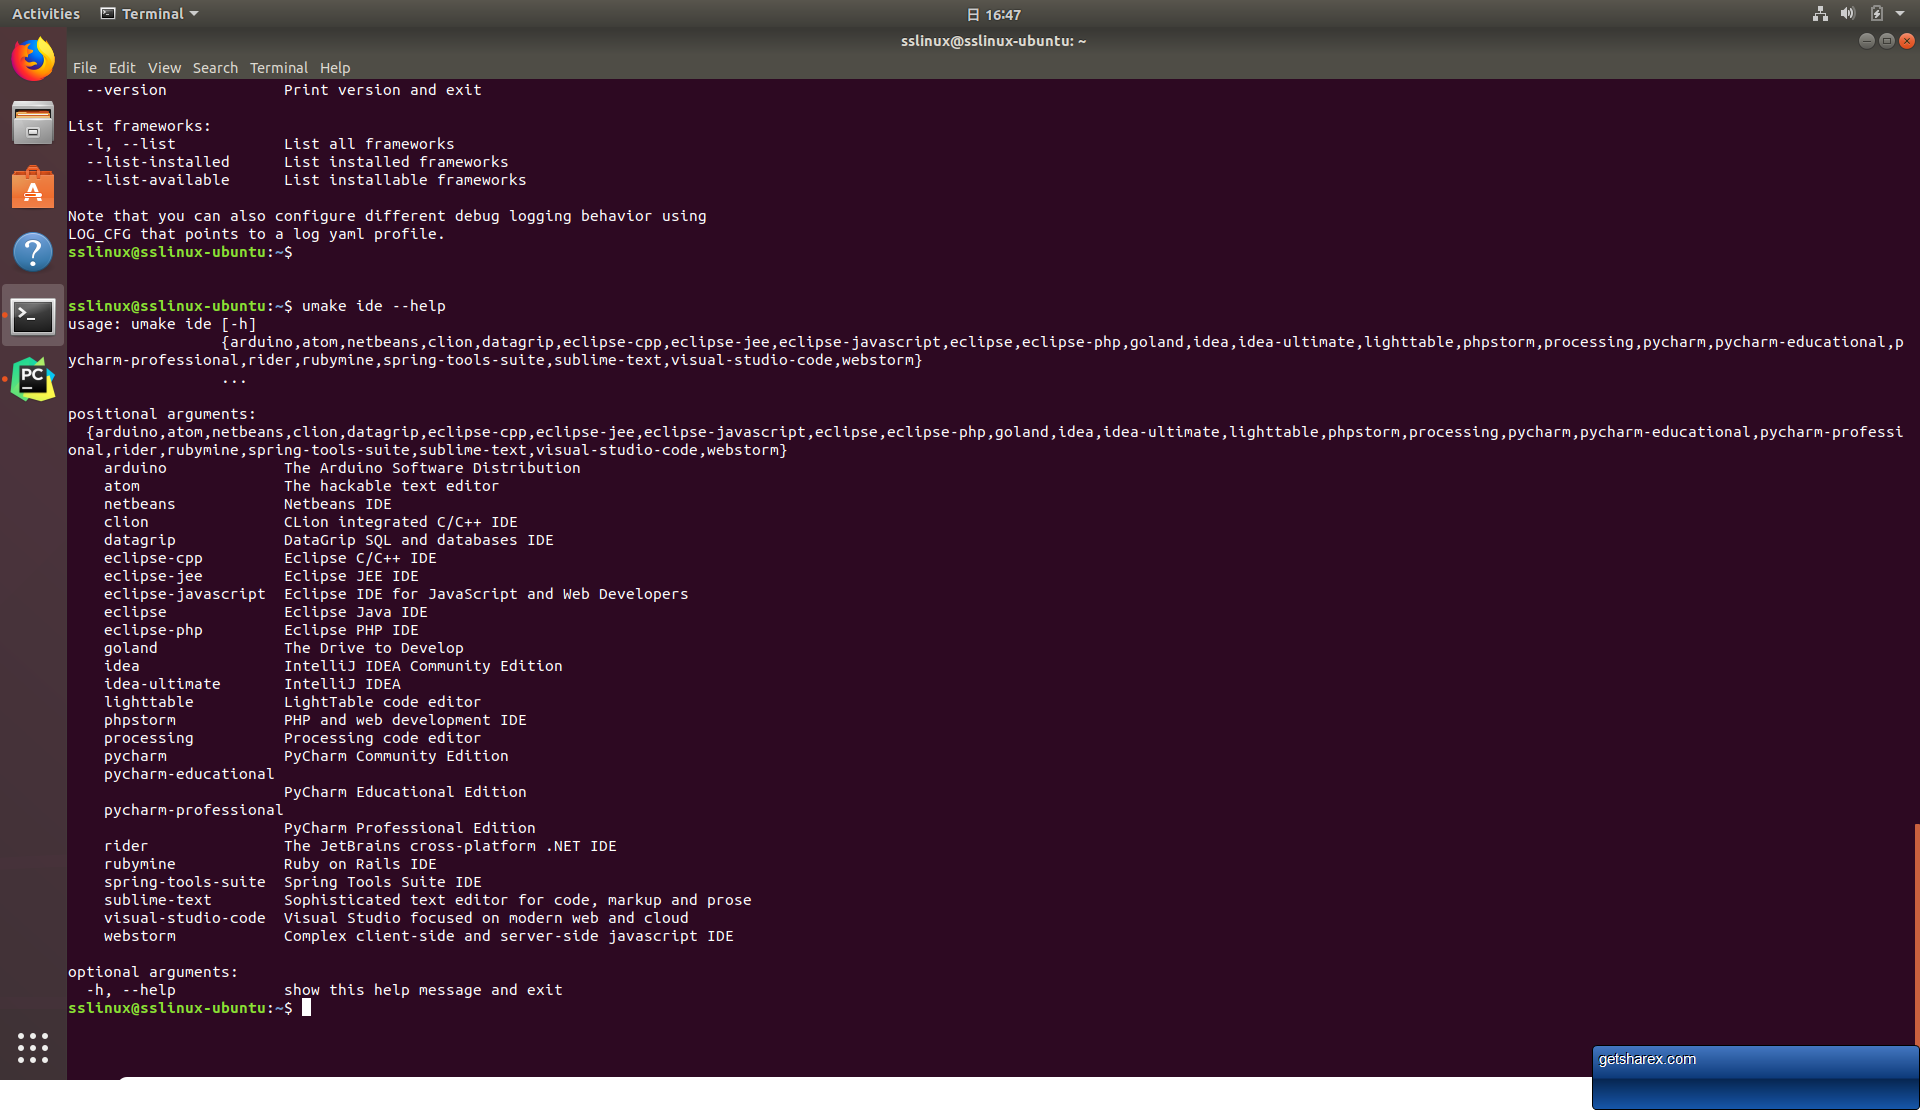Click the '--version' option text
This screenshot has height=1110, width=1920.
pos(126,90)
